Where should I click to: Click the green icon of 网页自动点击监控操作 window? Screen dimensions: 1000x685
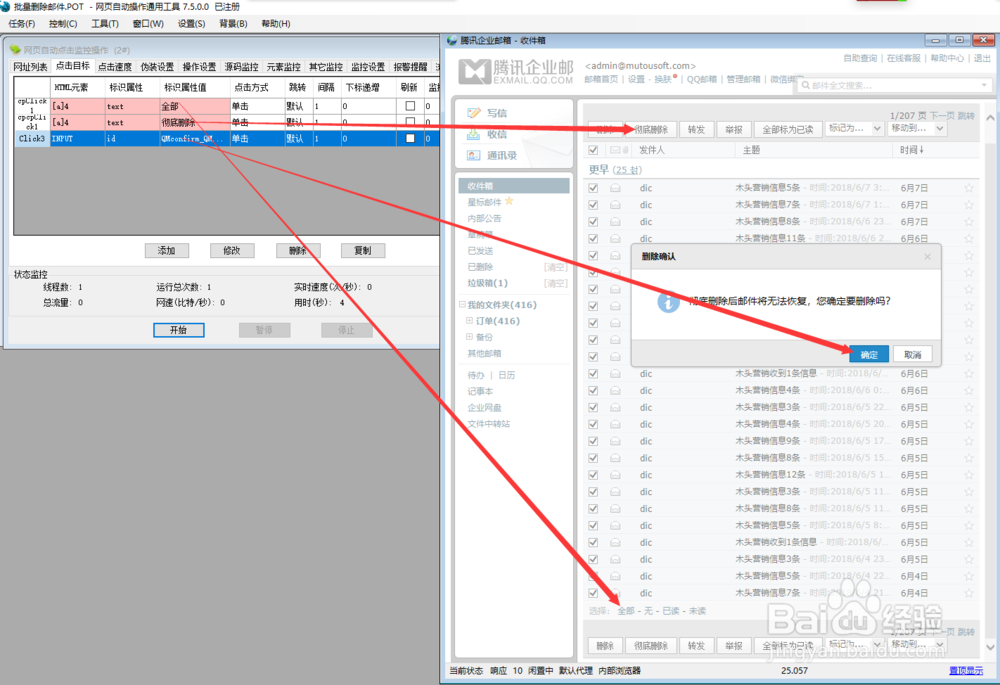(x=15, y=50)
